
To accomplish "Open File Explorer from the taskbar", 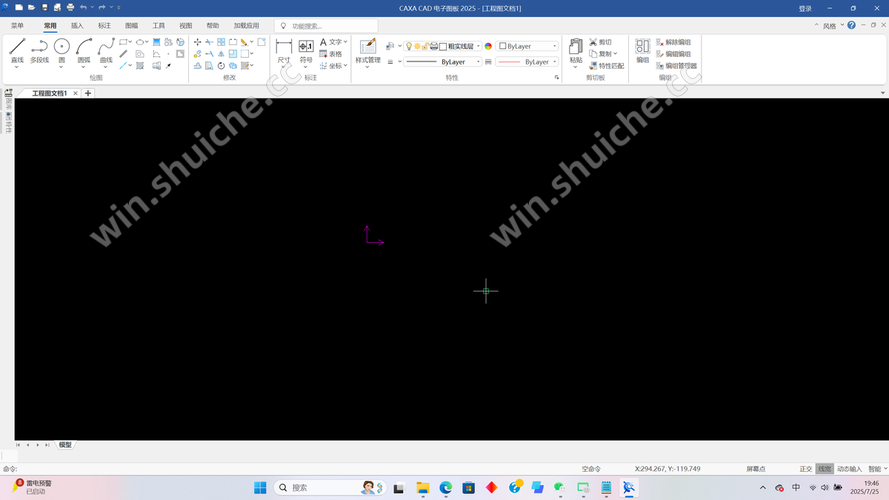I will coord(422,488).
